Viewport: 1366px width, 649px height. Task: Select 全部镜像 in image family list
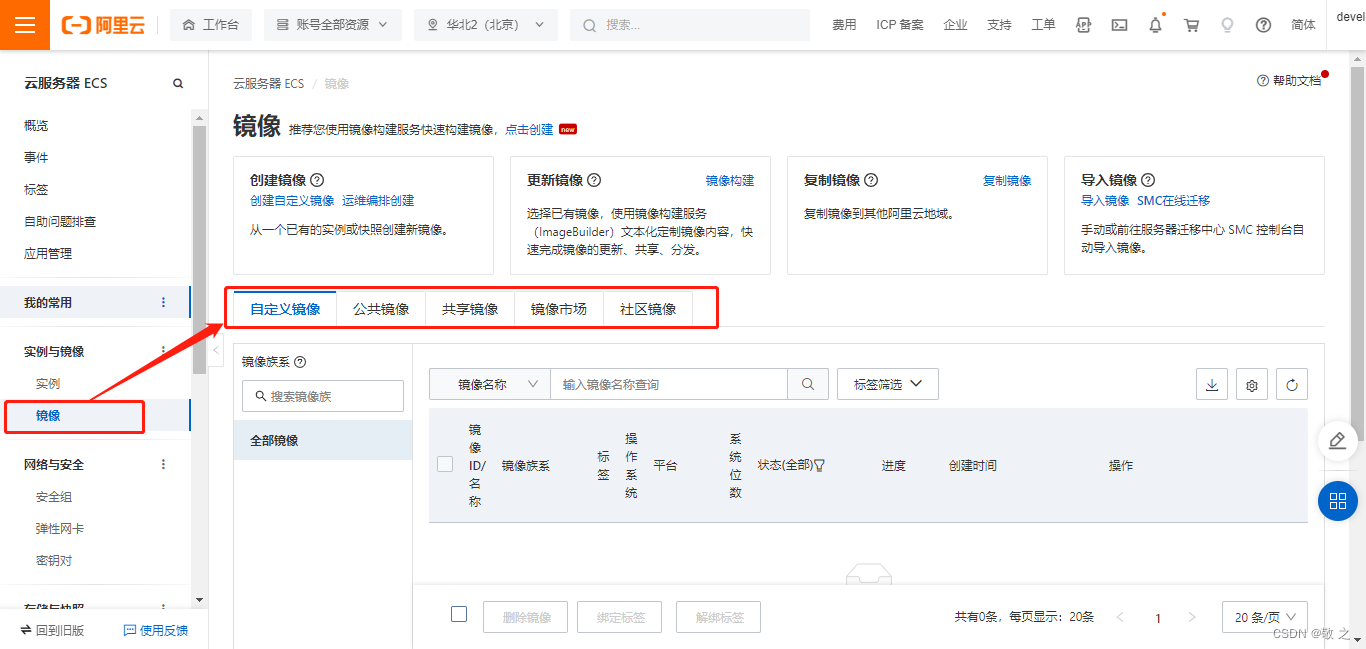[323, 440]
